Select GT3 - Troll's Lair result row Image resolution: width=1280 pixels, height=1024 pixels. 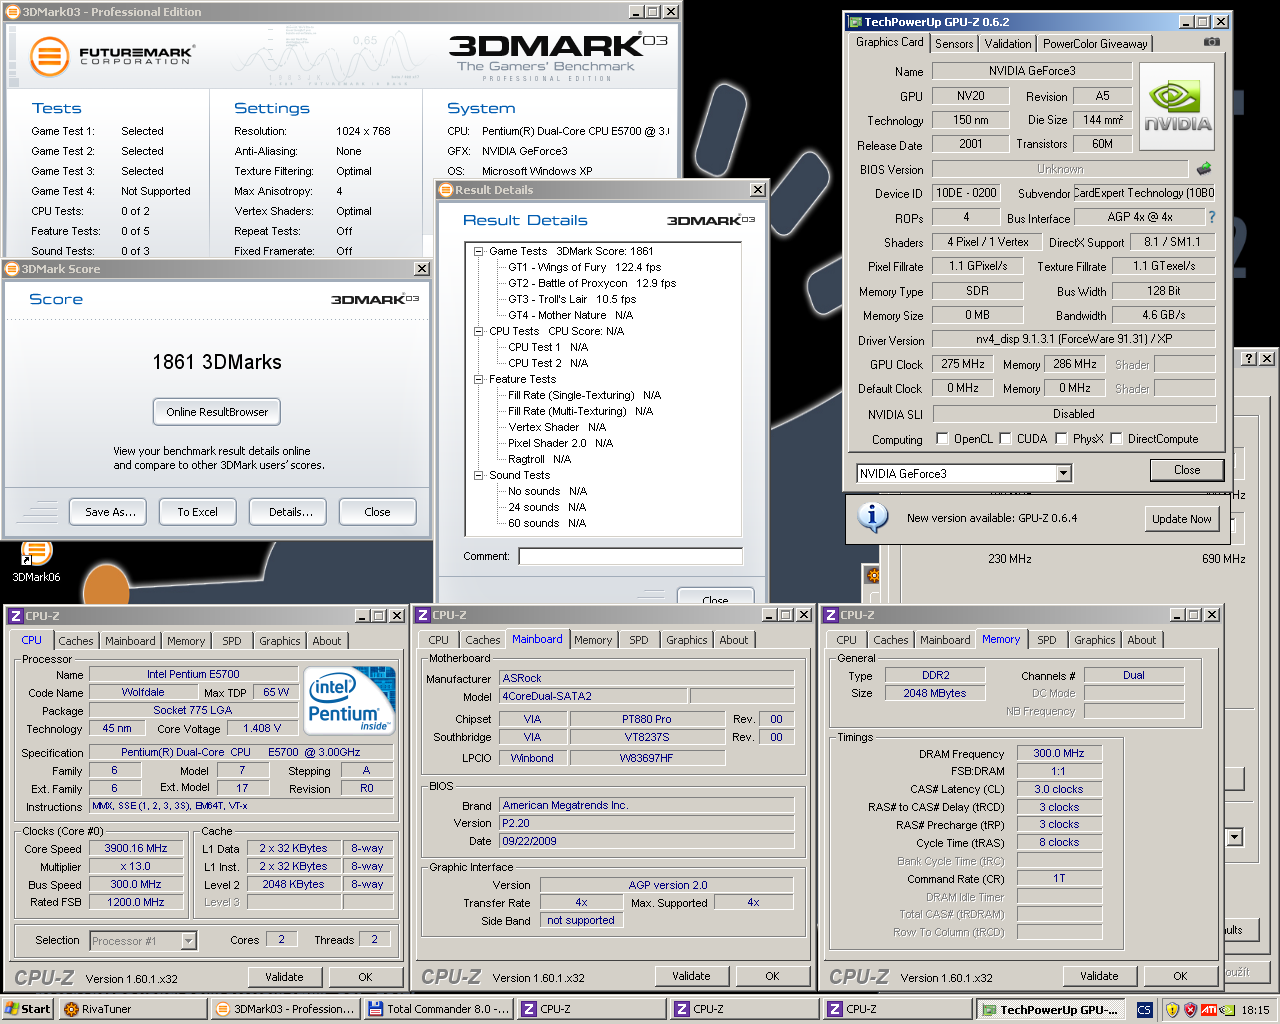(x=571, y=299)
